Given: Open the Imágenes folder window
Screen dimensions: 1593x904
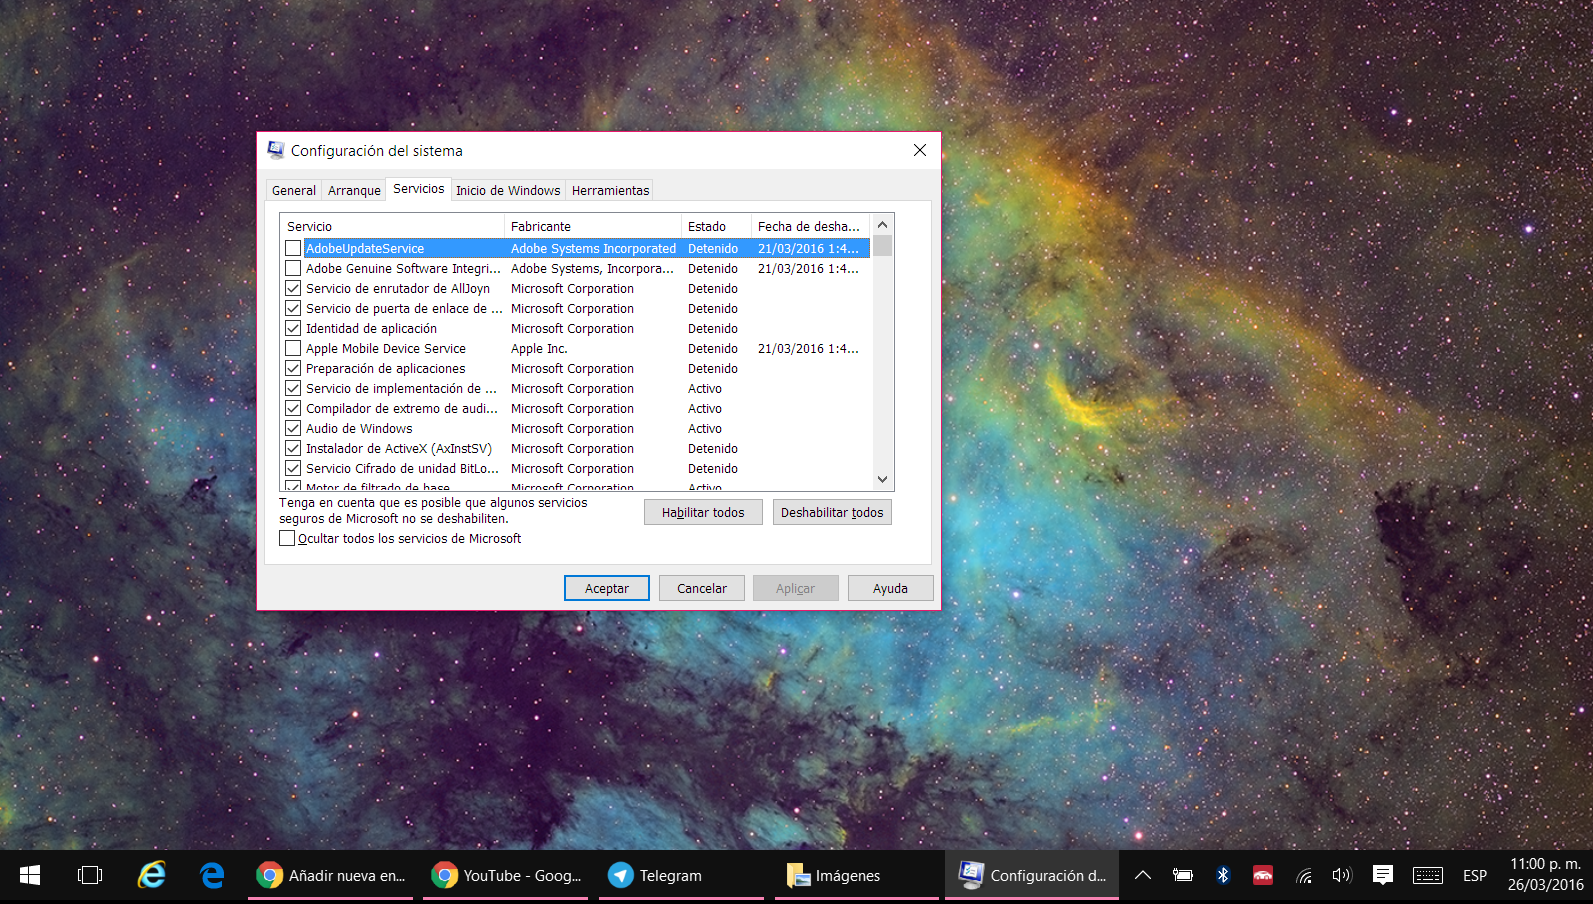Looking at the screenshot, I should click(x=858, y=875).
